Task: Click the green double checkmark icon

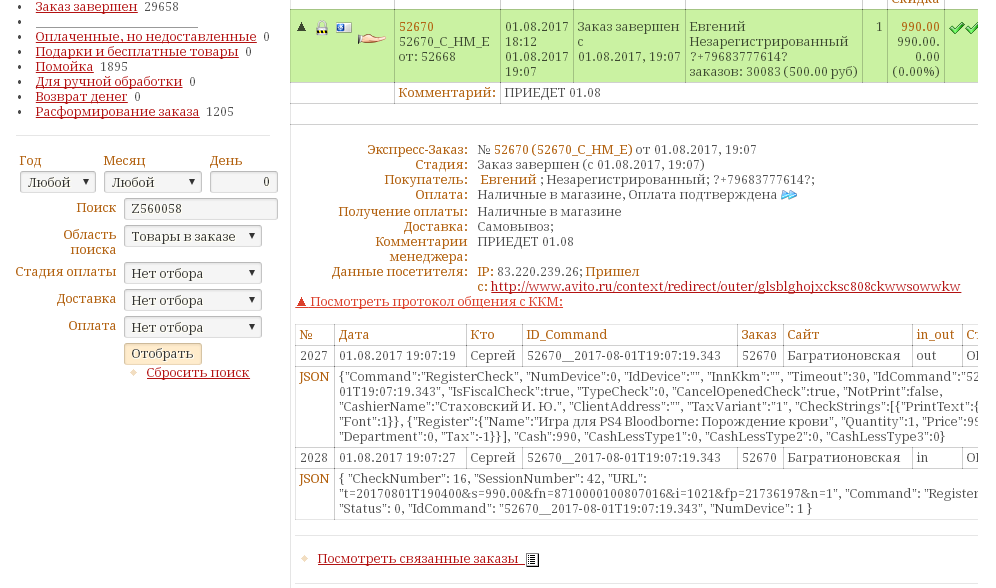Action: click(963, 28)
